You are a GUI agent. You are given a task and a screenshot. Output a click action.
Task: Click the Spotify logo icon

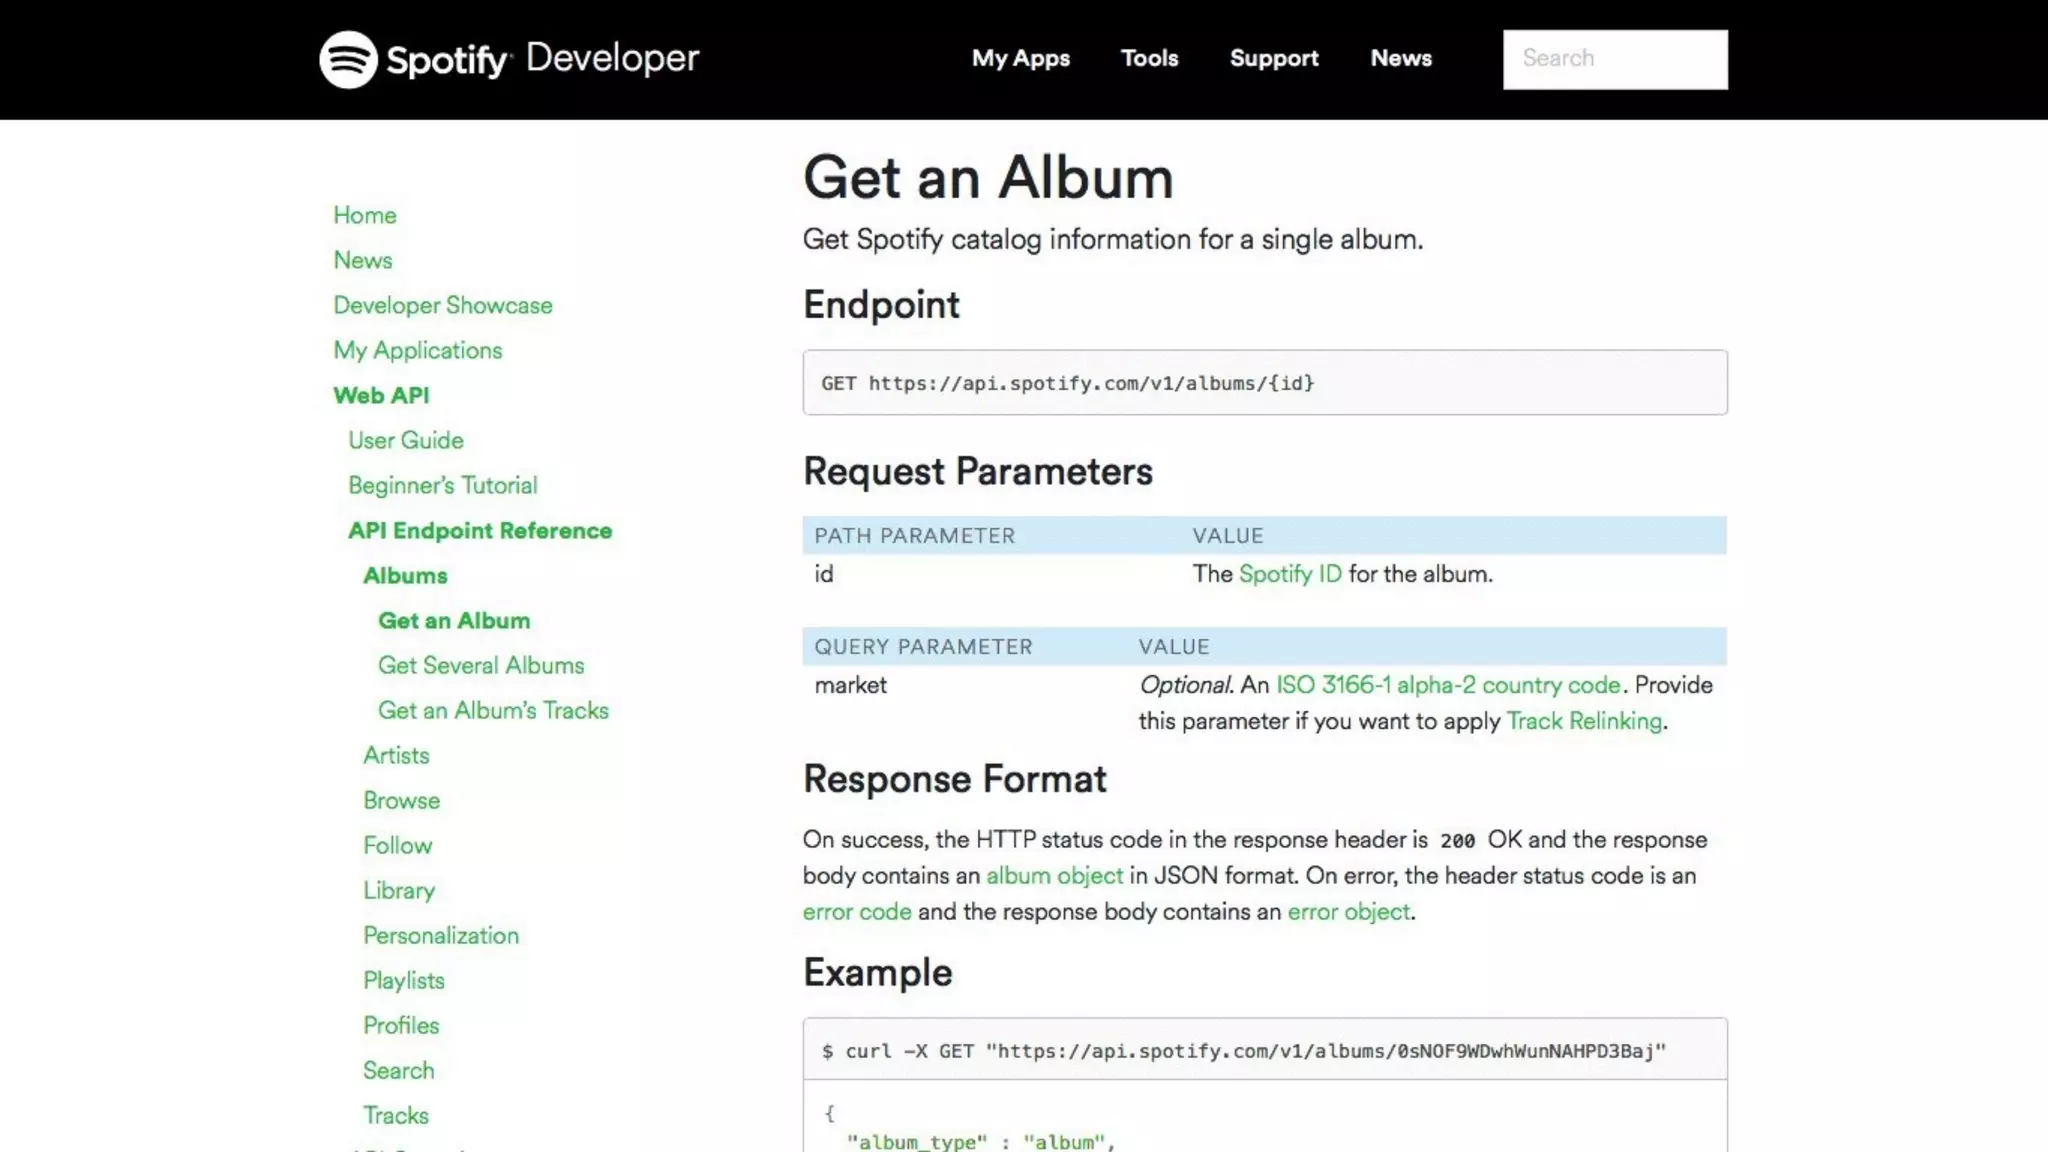coord(348,59)
